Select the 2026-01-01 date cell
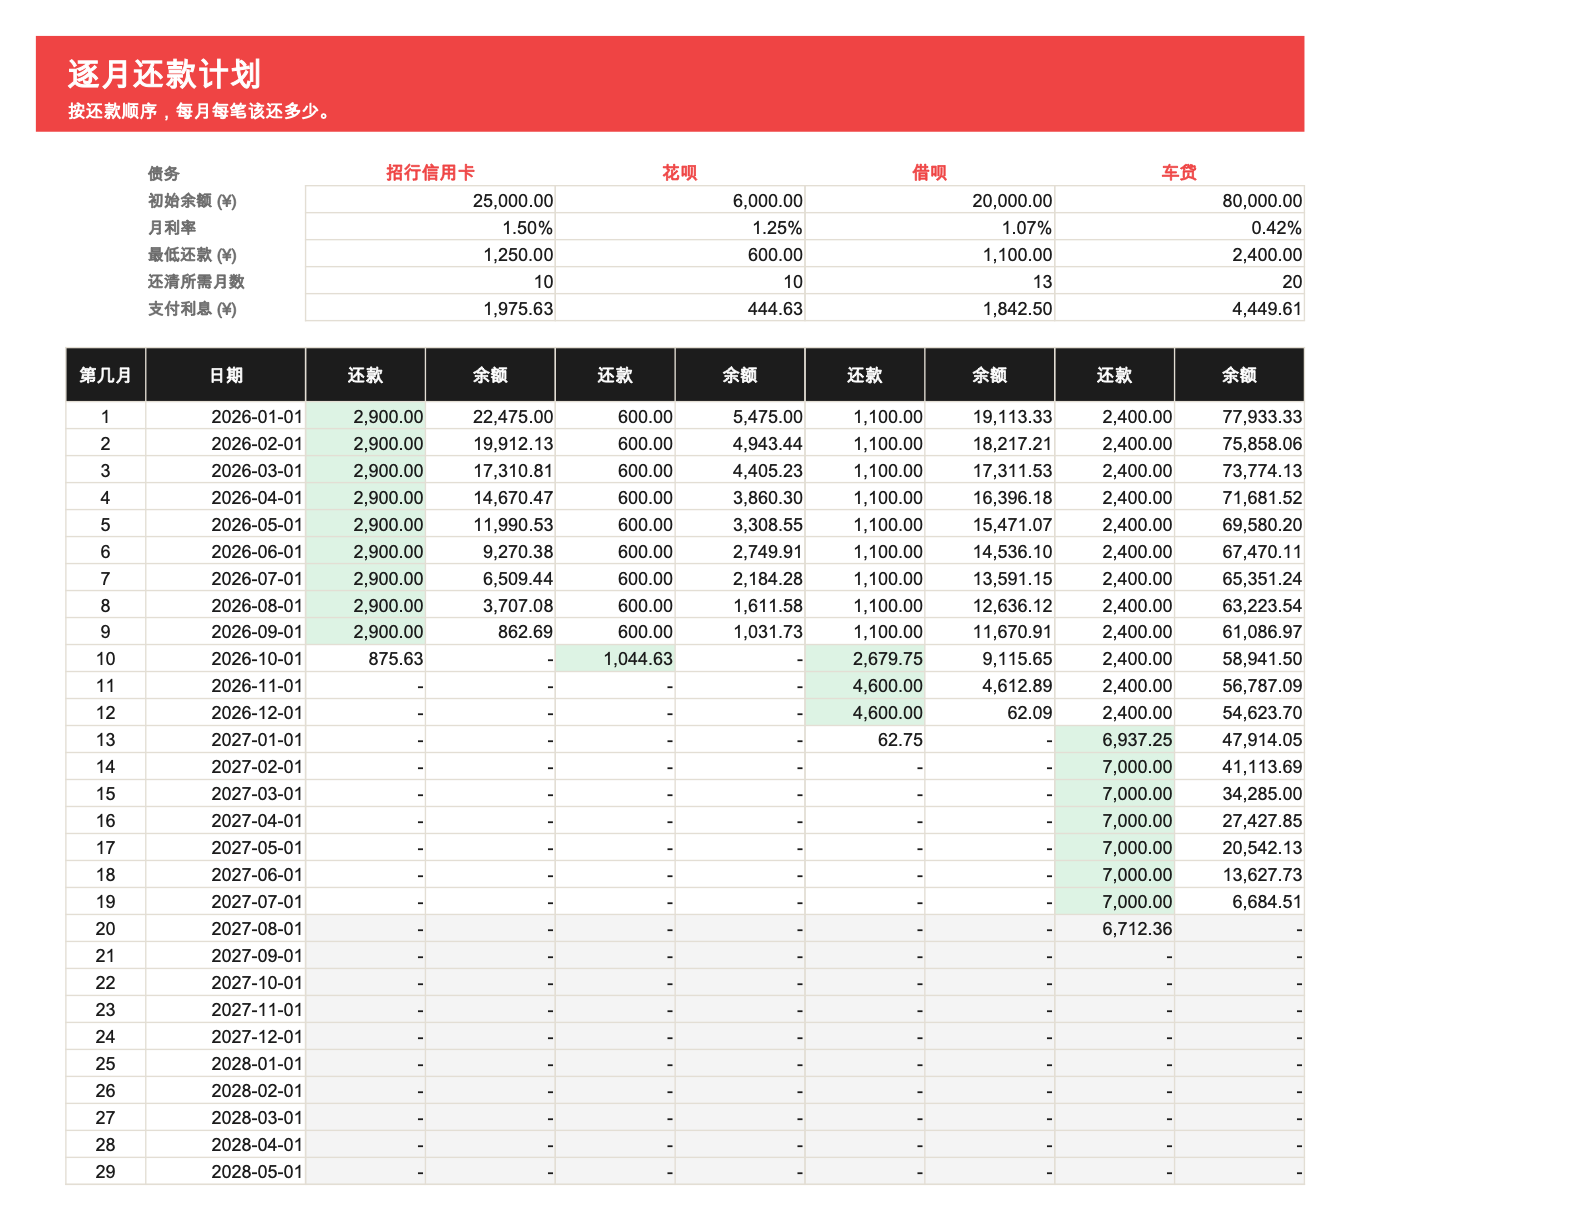The image size is (1584, 1224). click(226, 416)
